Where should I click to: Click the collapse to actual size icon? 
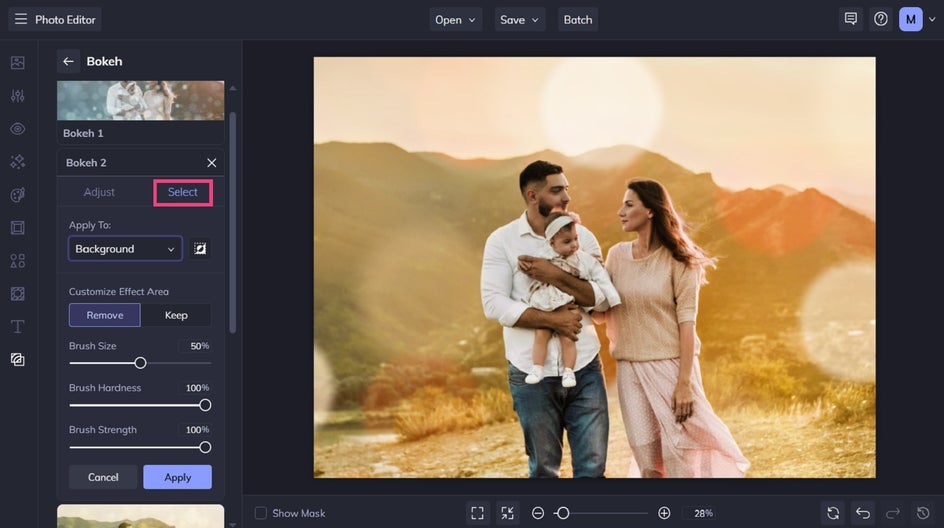(x=508, y=513)
